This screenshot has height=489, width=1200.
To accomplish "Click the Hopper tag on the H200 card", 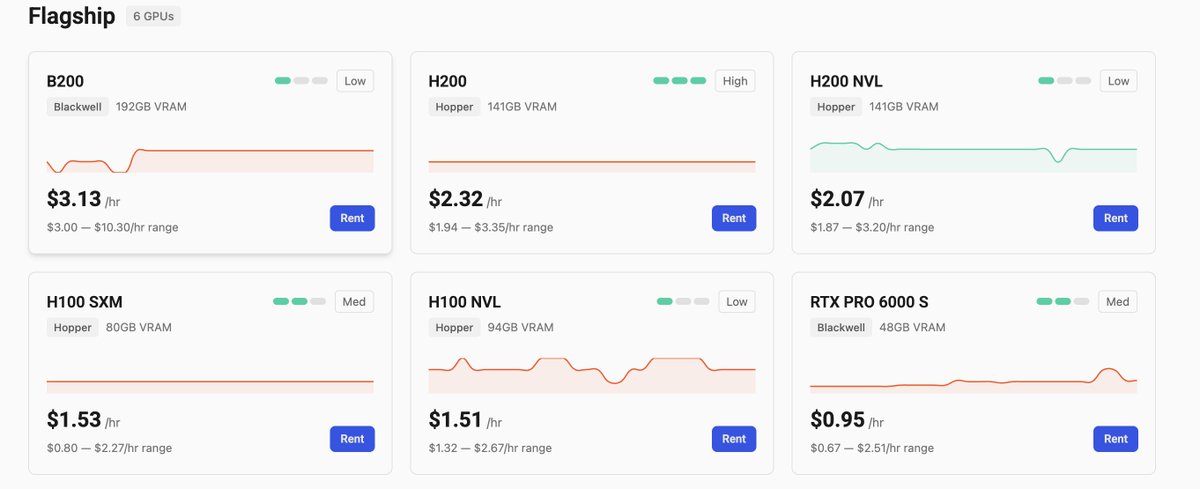I will tap(454, 107).
